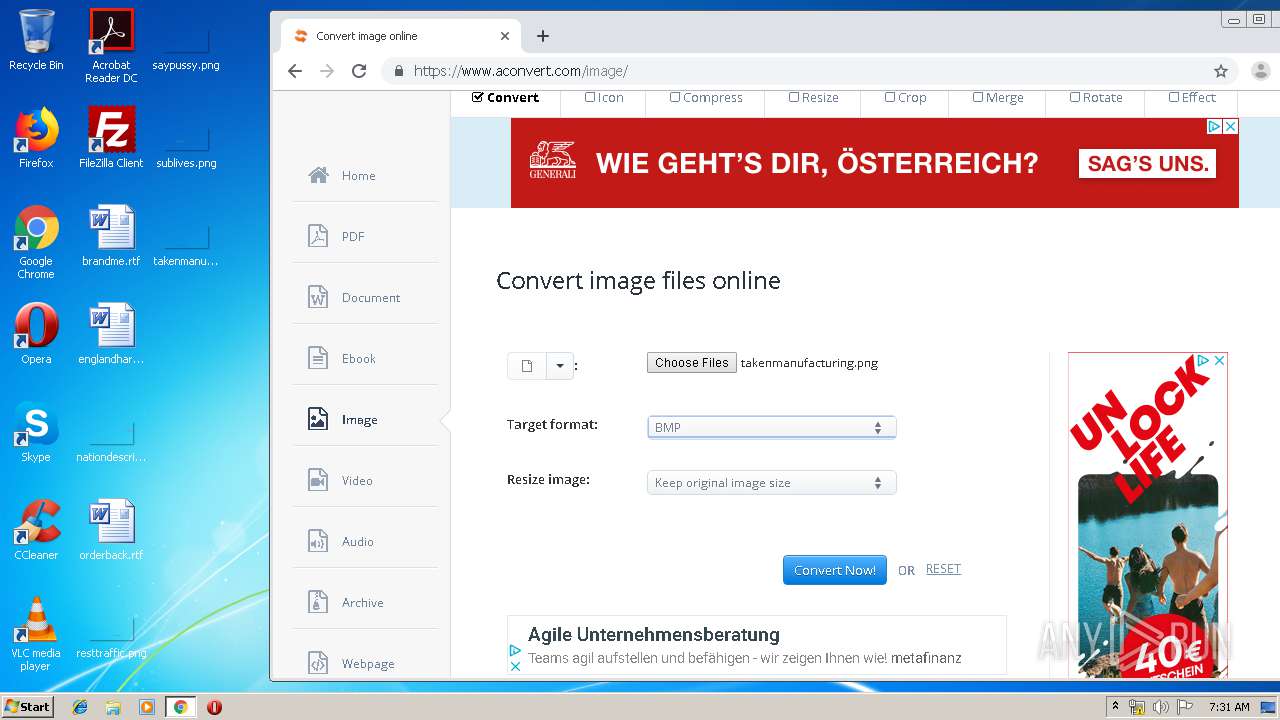The image size is (1280, 720).
Task: Check the Convert checkbox
Action: pyautogui.click(x=478, y=97)
